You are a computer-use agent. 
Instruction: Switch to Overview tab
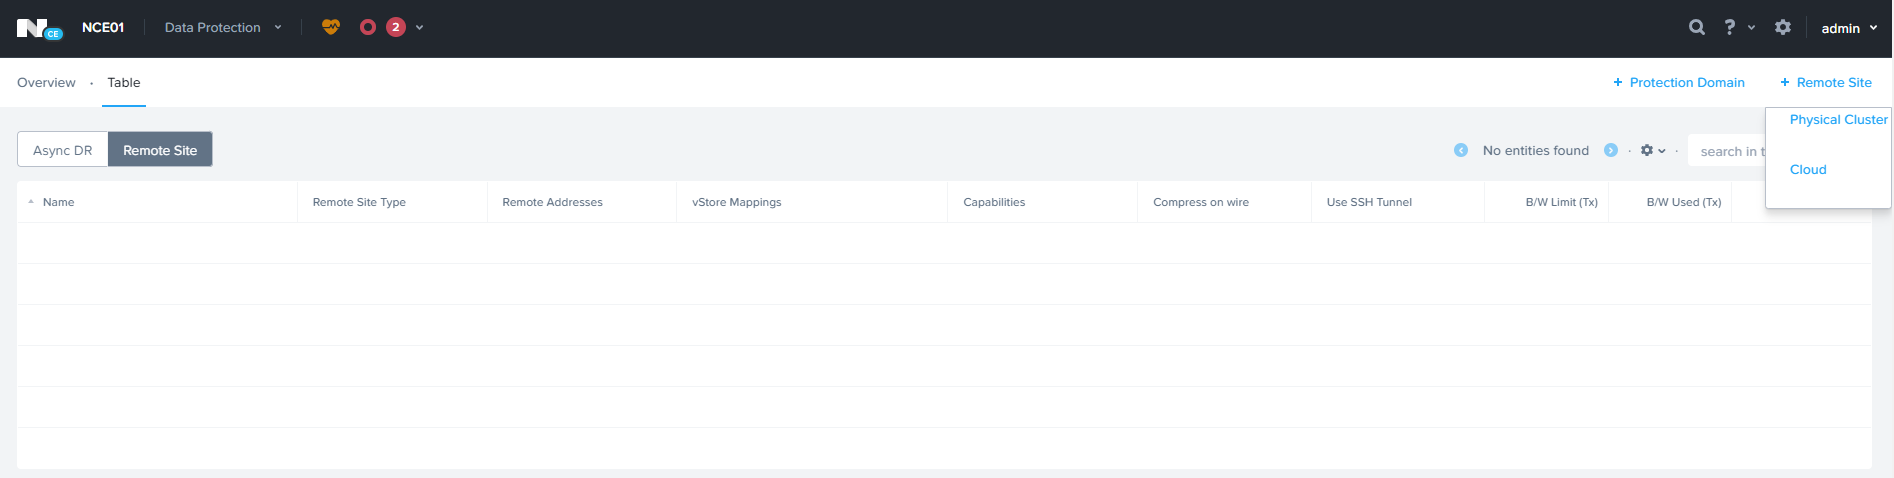(x=46, y=83)
